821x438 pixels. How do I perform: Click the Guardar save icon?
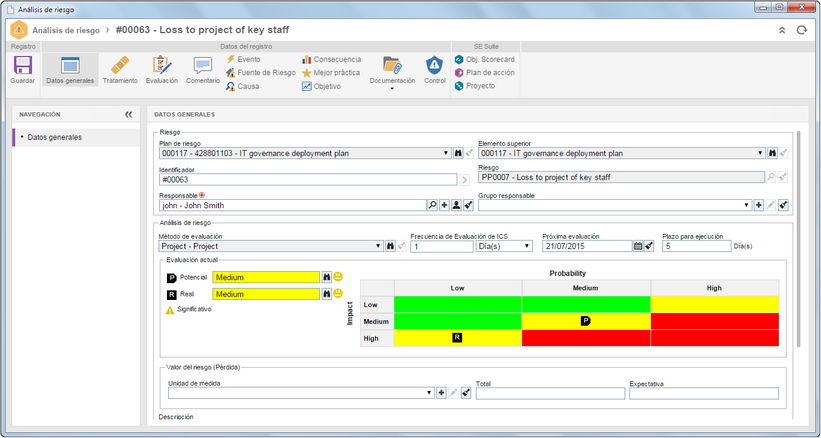click(x=23, y=66)
